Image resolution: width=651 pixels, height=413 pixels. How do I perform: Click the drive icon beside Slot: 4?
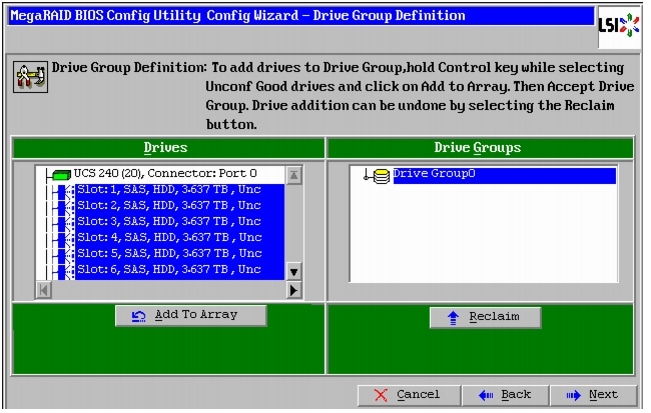pyautogui.click(x=66, y=238)
